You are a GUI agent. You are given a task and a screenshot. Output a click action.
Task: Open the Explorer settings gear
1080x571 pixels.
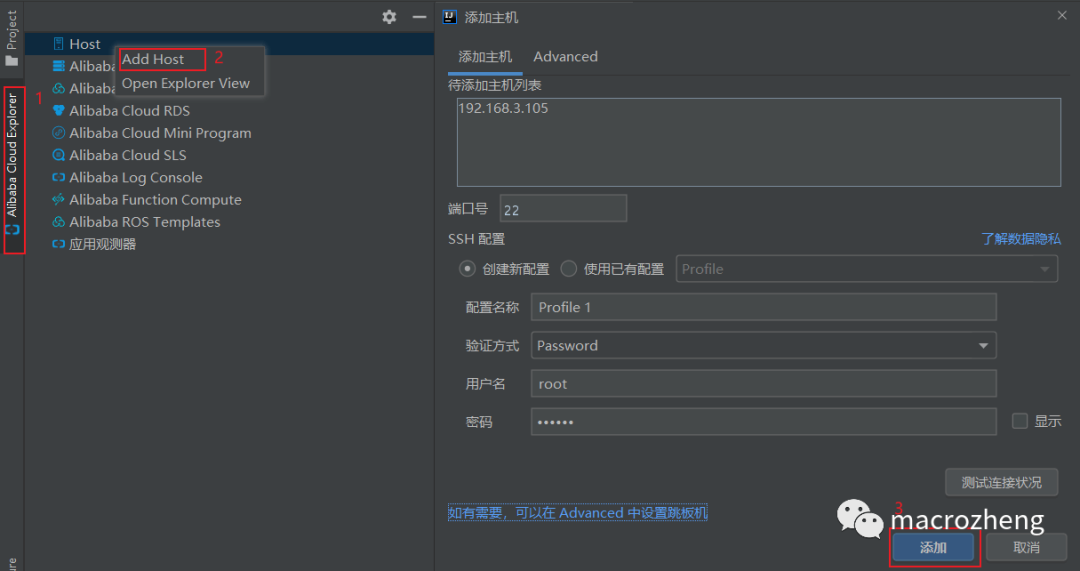389,17
